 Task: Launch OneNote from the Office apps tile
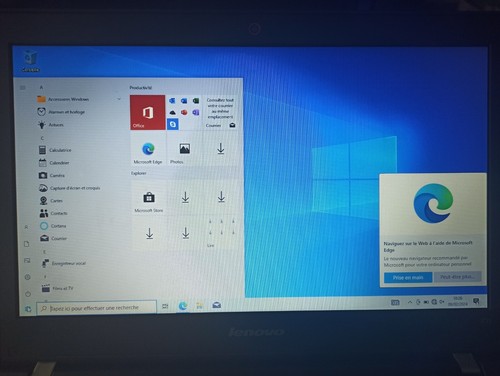(196, 112)
